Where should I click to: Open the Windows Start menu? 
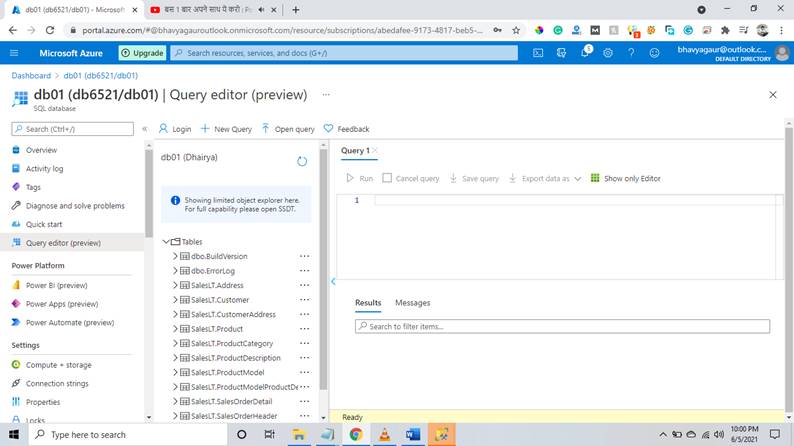[14, 434]
